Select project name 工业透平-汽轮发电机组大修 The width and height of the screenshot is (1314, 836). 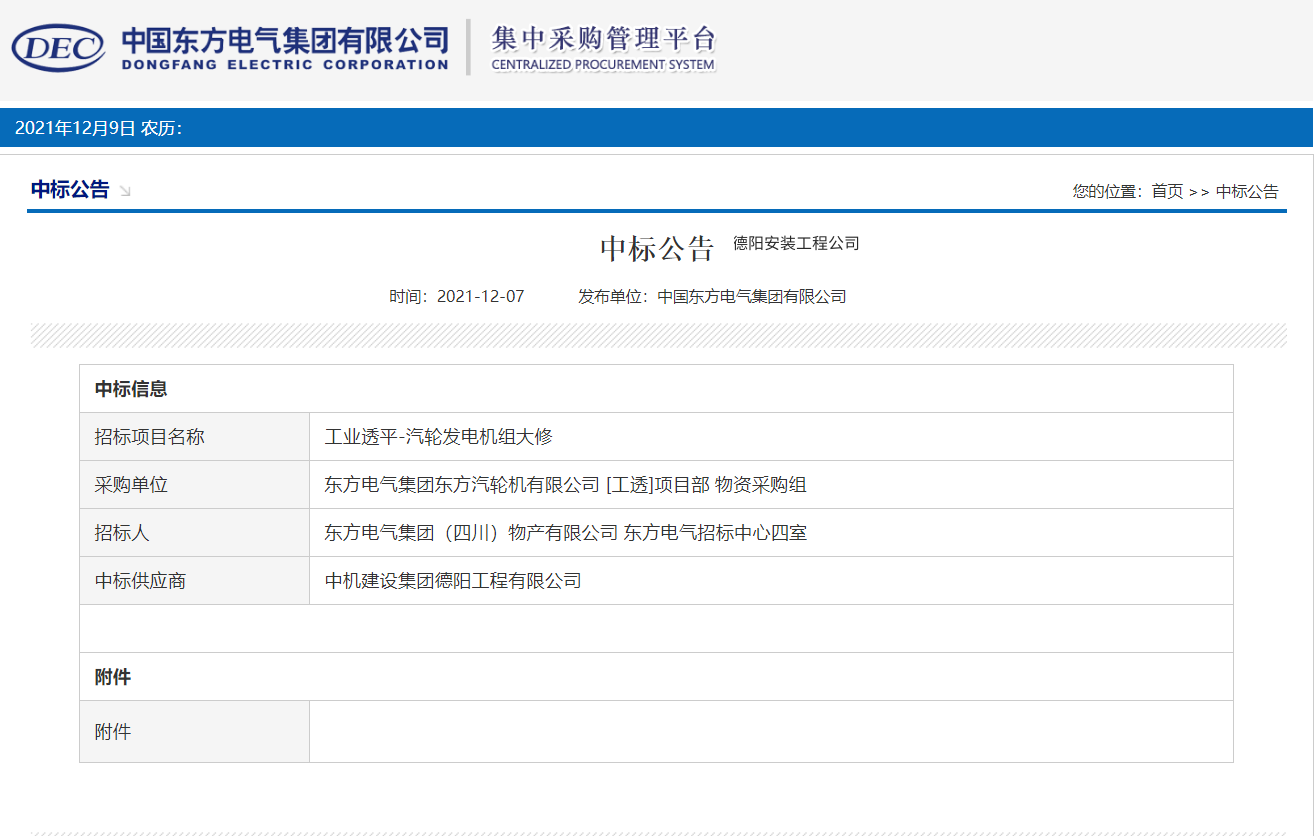coord(439,437)
